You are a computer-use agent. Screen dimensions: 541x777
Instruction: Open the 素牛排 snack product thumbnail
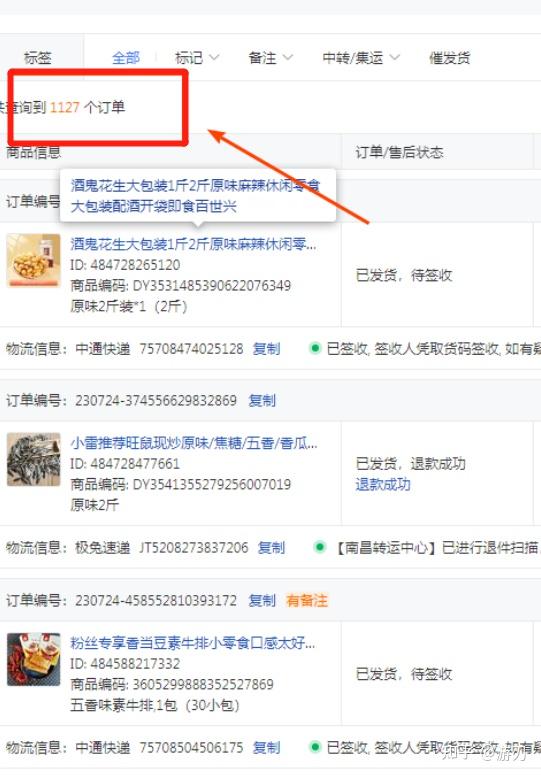click(33, 659)
